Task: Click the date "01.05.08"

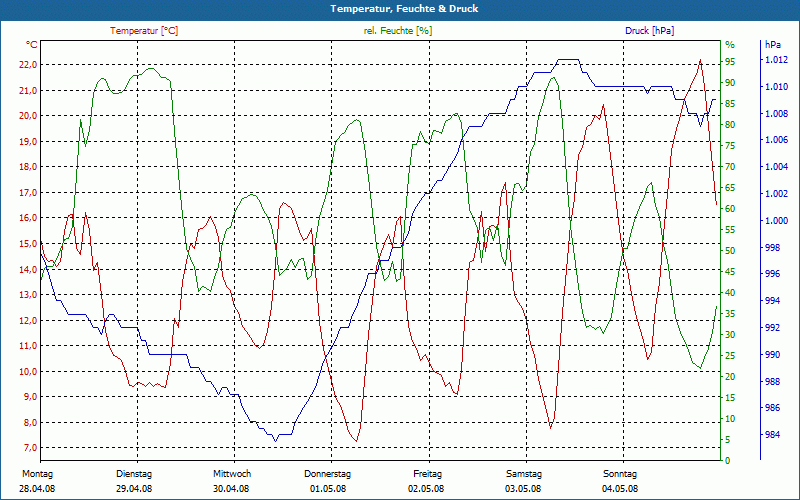Action: 328,489
